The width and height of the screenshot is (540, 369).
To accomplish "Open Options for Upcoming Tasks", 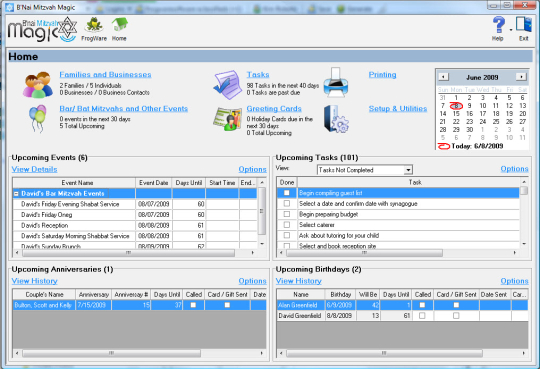I will pyautogui.click(x=515, y=169).
